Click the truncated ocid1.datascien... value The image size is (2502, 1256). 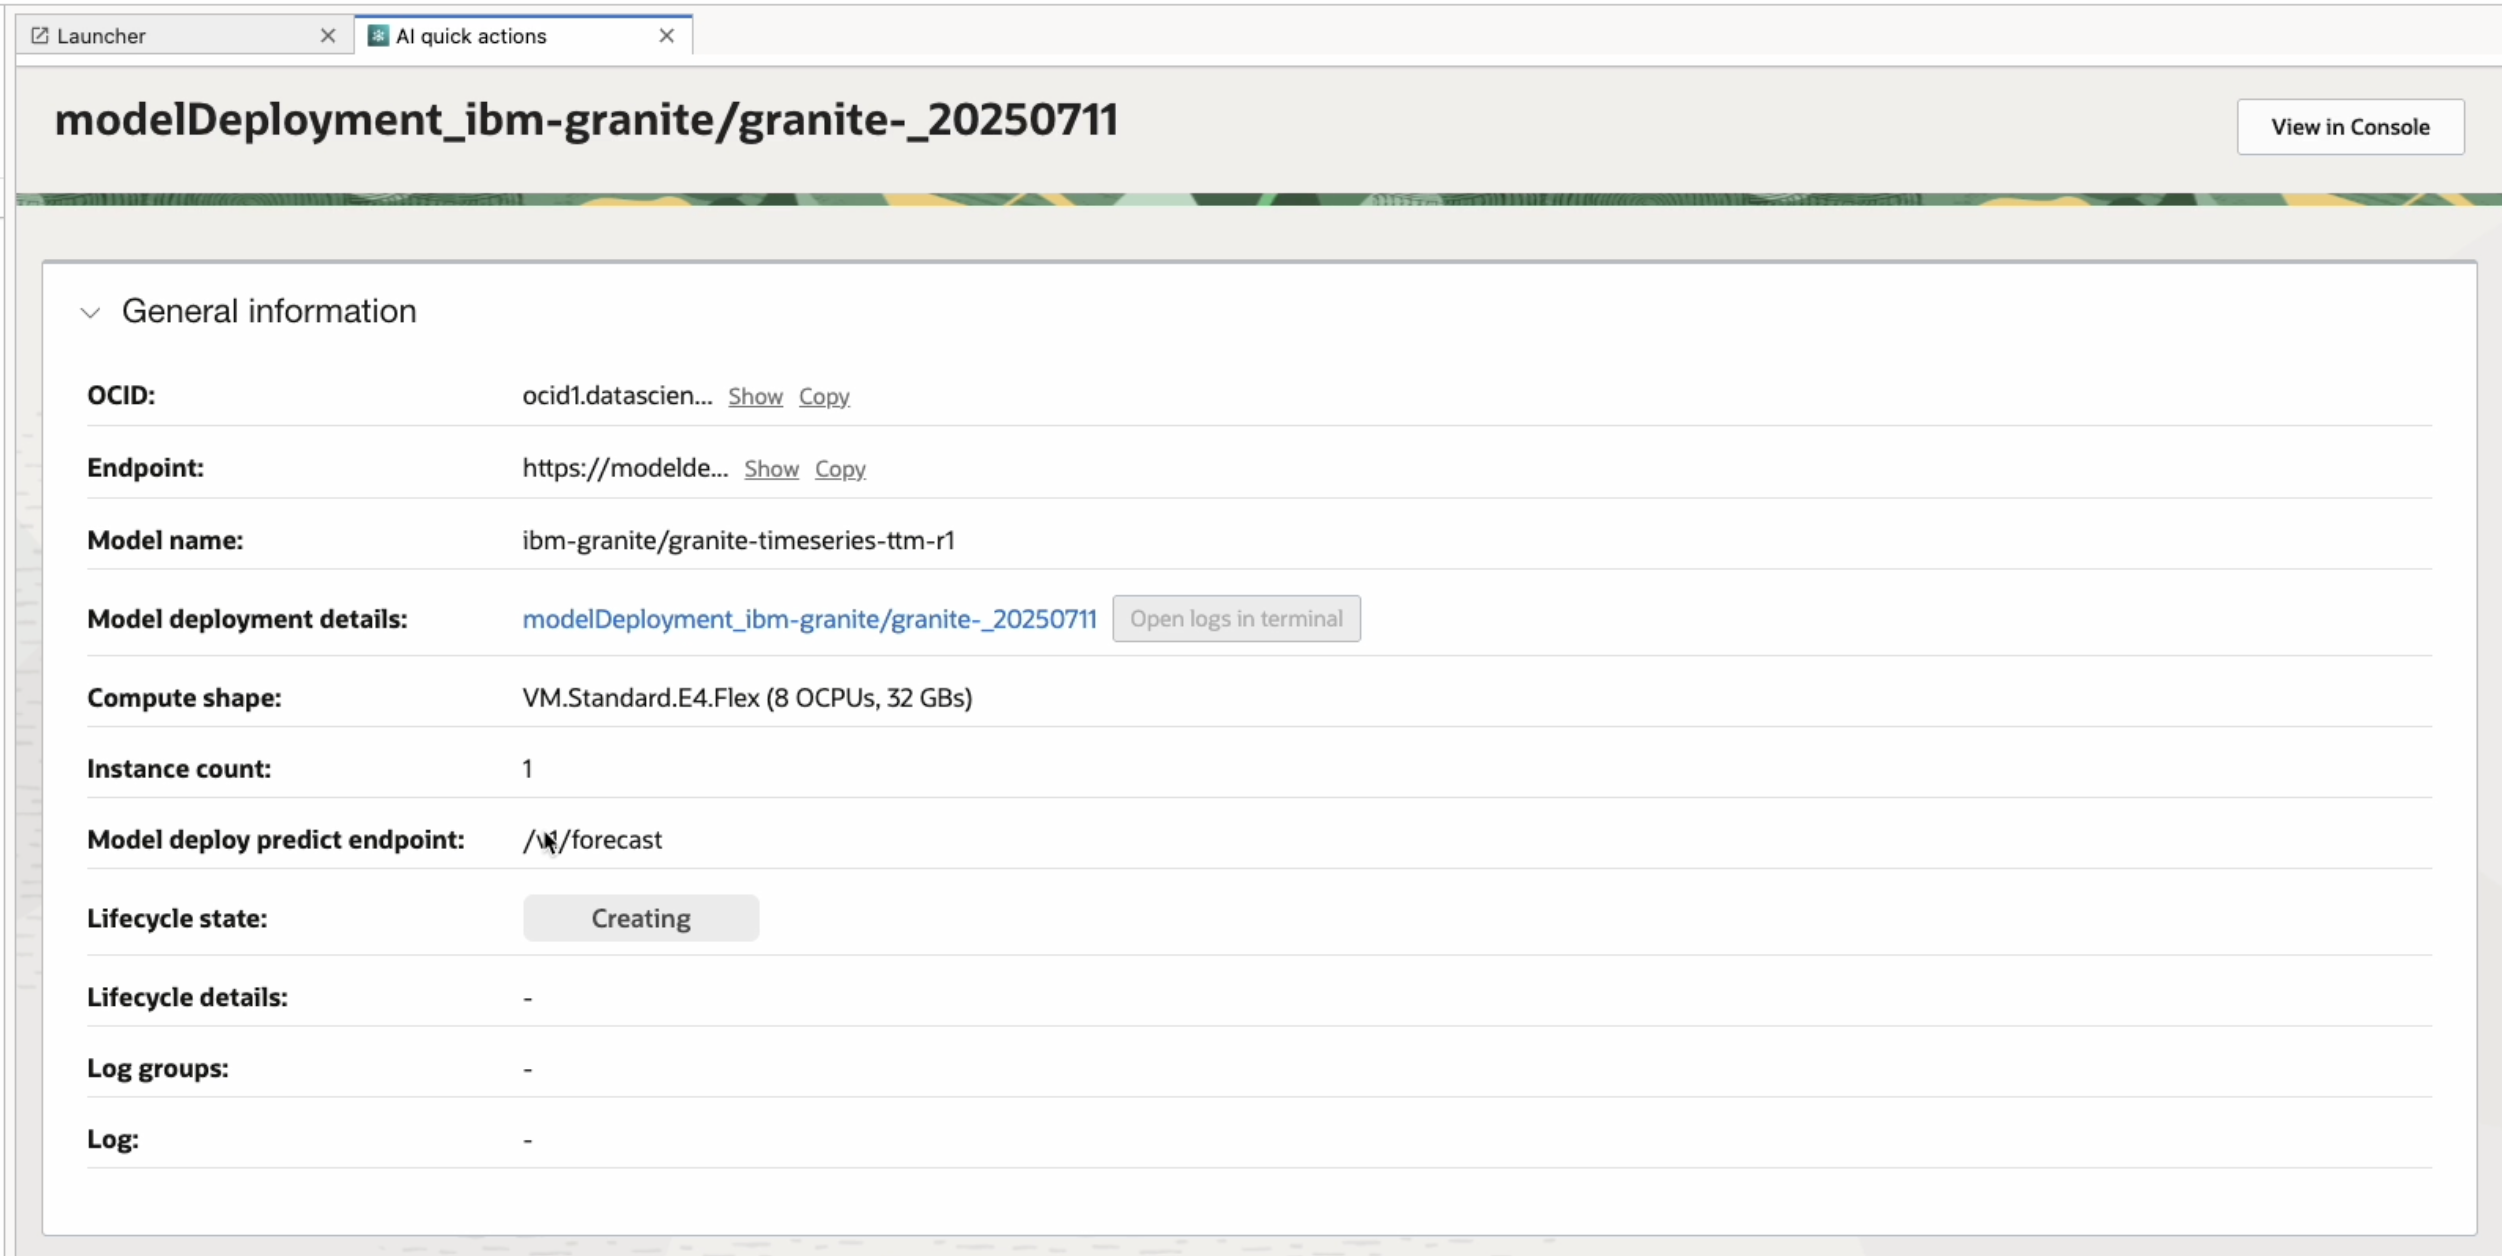click(x=617, y=396)
